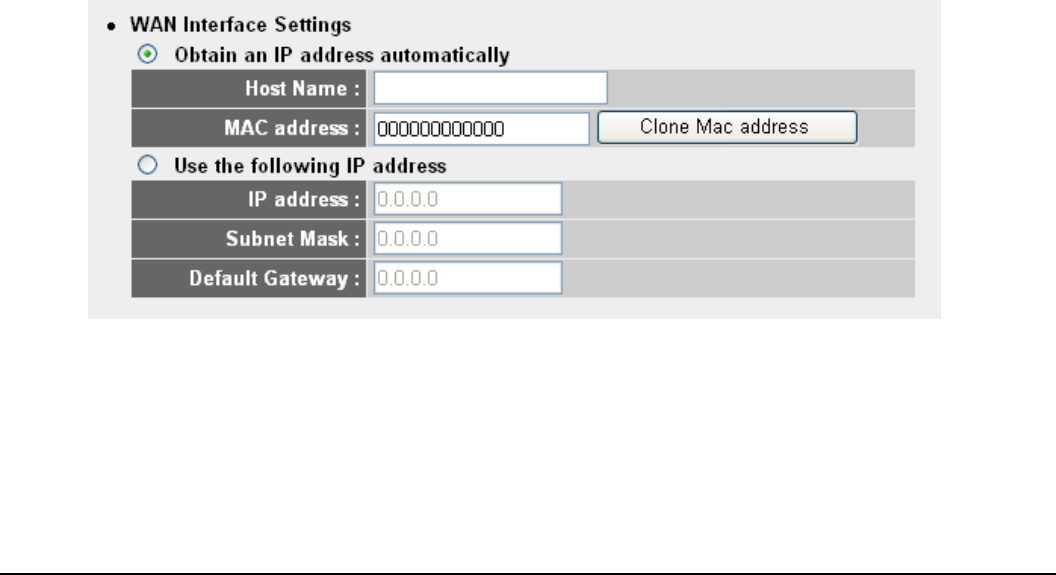Select Use the following IP address radio
Screen dimensions: 1056x575
(147, 165)
